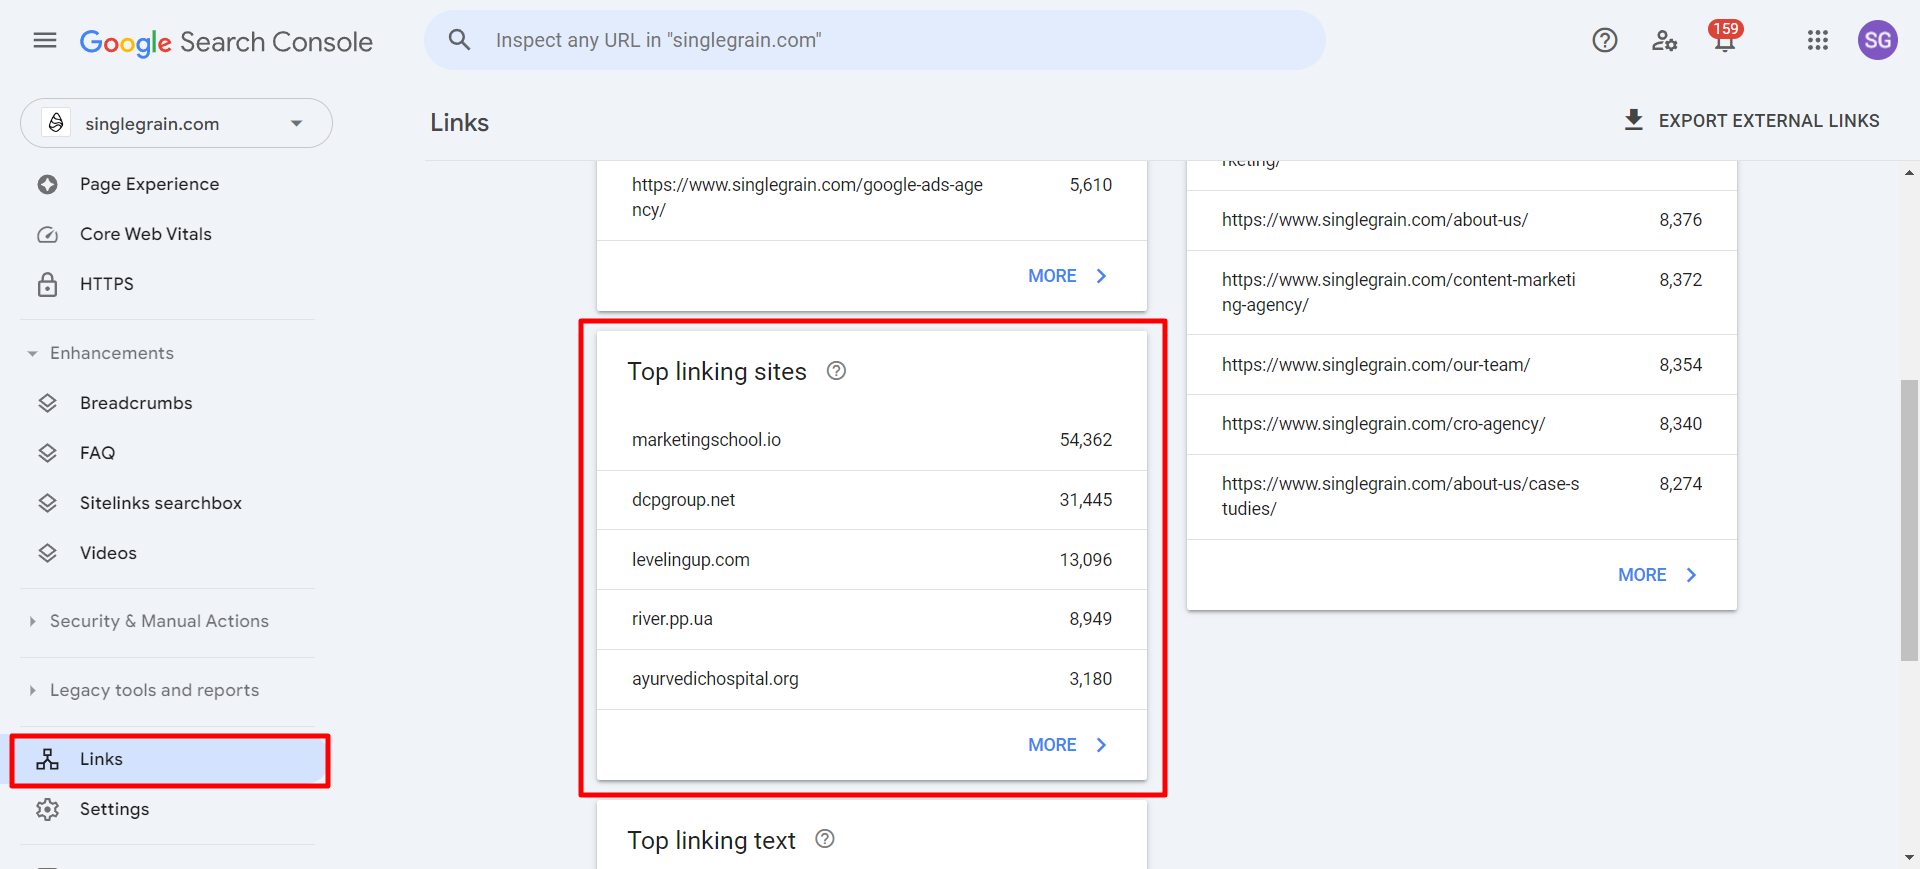Click the URL inspection search field
Viewport: 1920px width, 869px height.
(x=875, y=40)
